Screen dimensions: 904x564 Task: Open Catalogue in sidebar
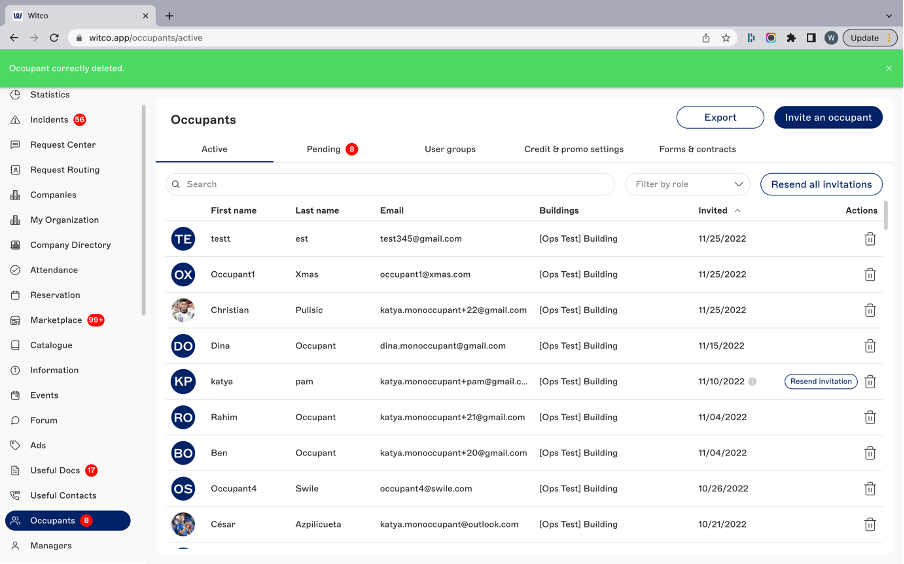(51, 345)
